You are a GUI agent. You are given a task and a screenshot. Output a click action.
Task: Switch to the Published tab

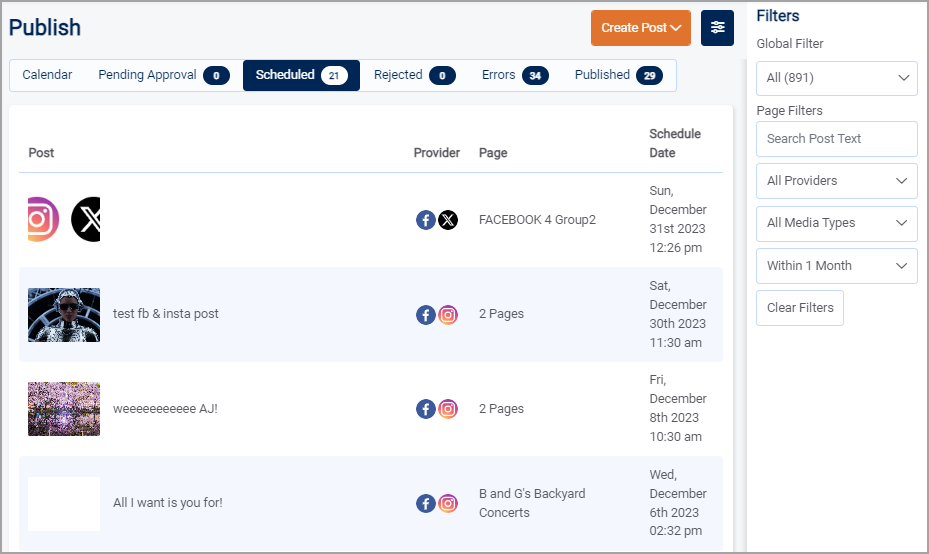(x=619, y=75)
